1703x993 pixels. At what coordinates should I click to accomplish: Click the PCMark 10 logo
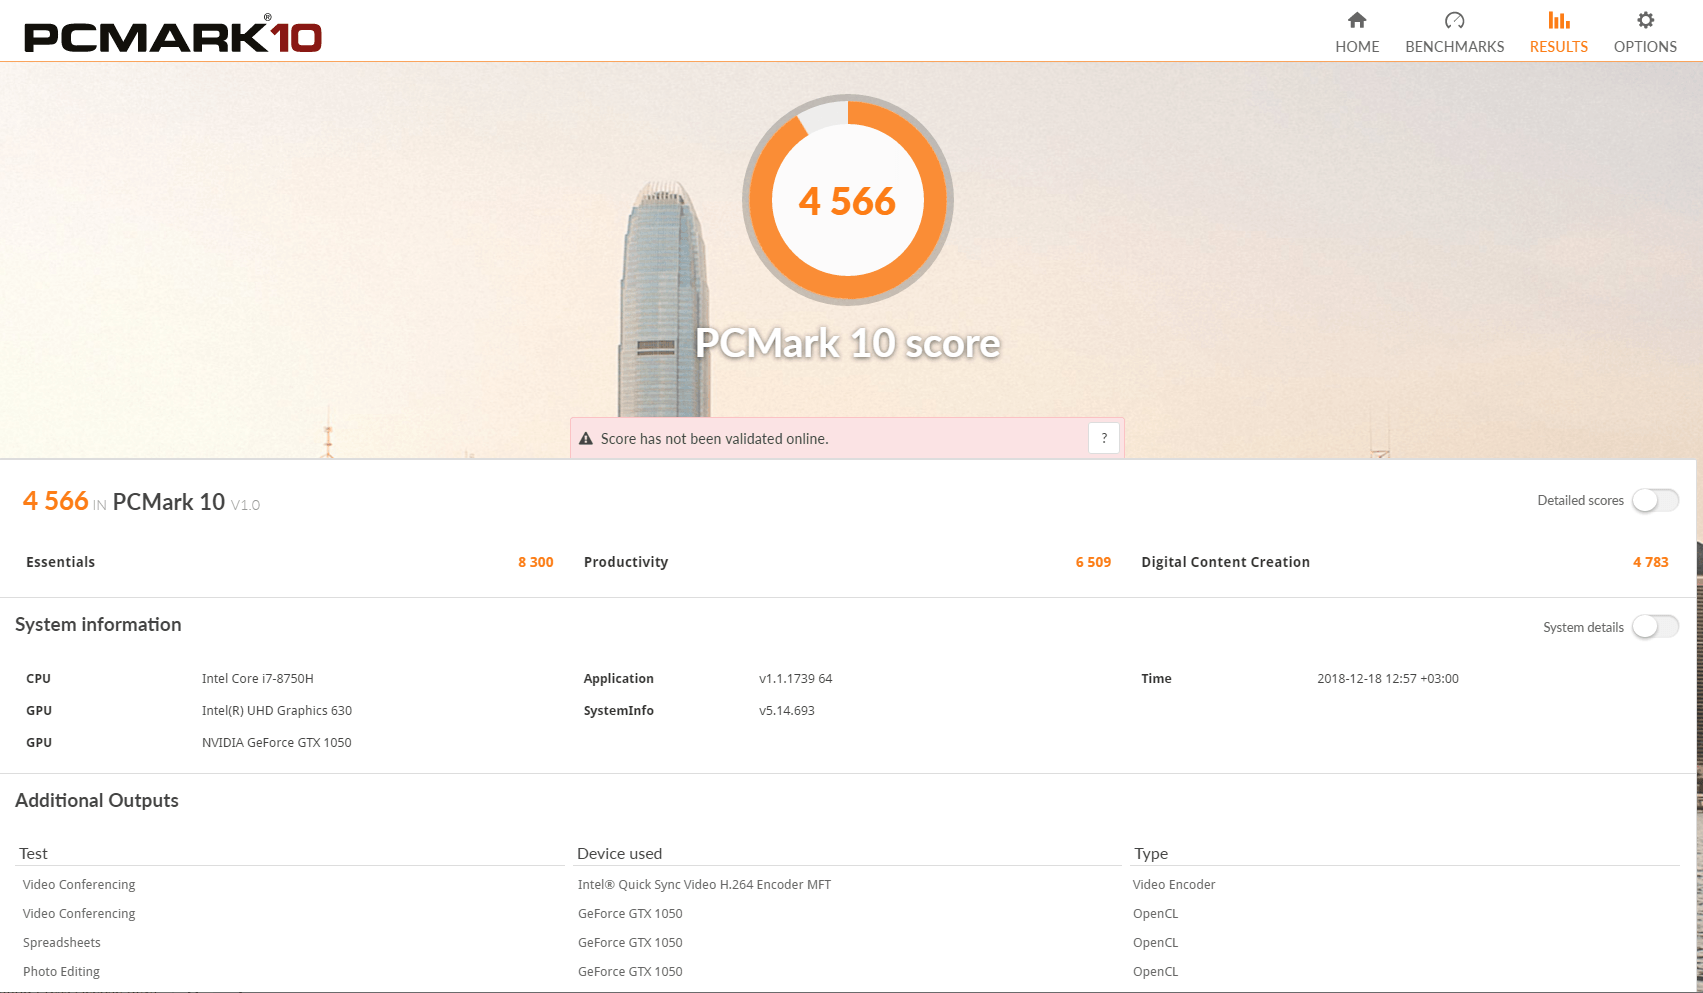[172, 36]
